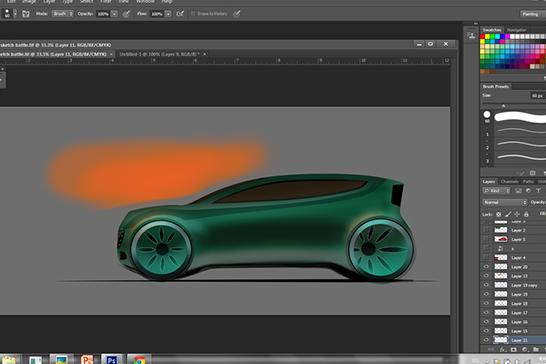This screenshot has width=546, height=364.
Task: Open the Flow slider dropdown arrow
Action: [x=168, y=14]
